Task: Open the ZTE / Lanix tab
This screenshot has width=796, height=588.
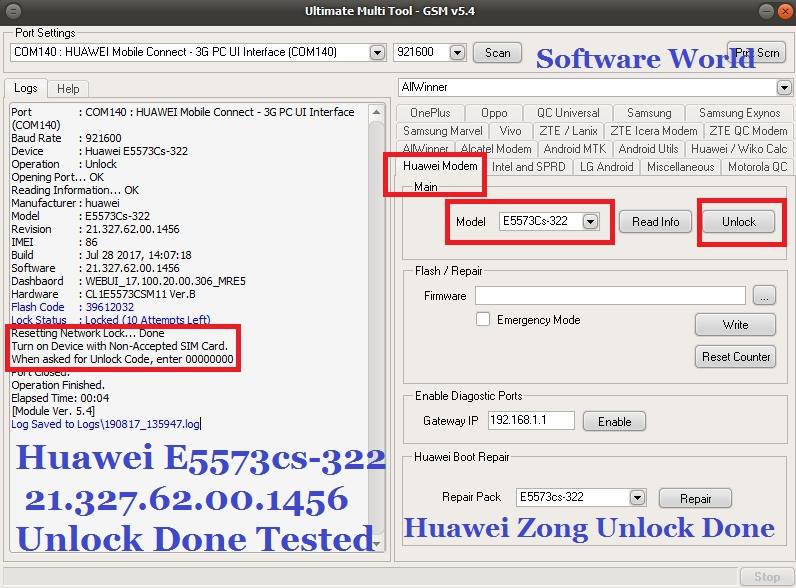Action: (568, 131)
